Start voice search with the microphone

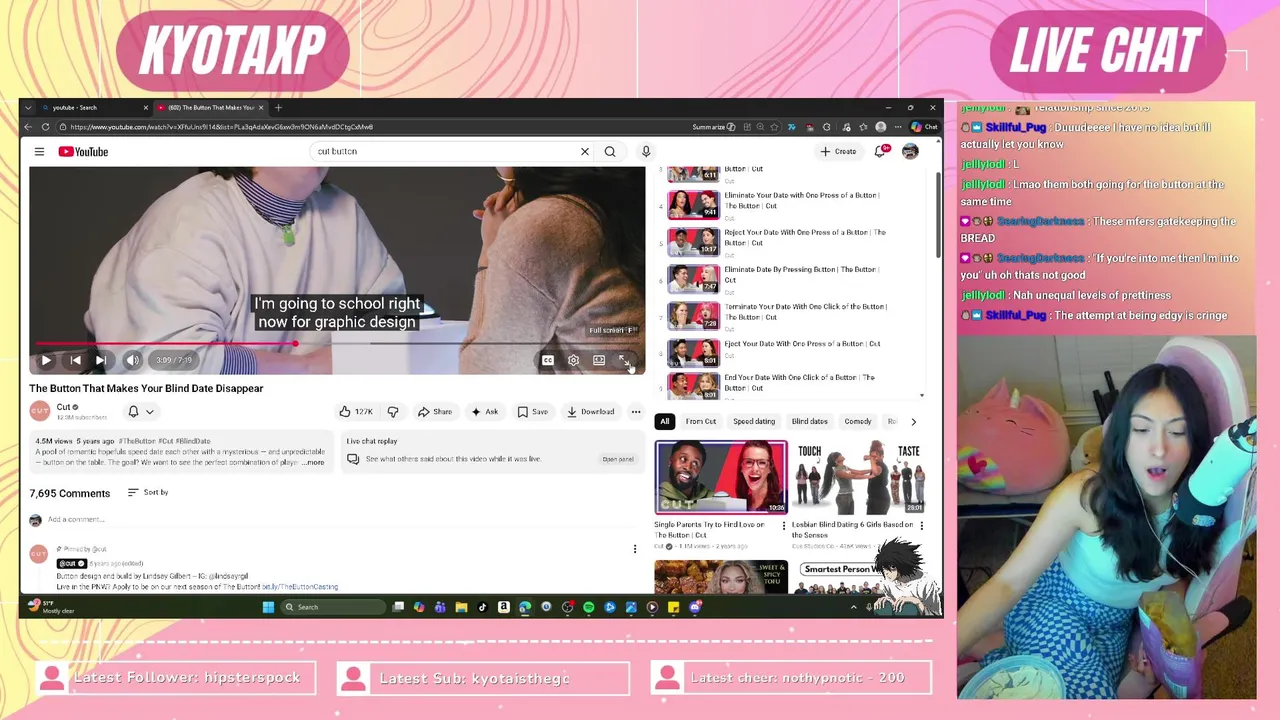pos(646,151)
